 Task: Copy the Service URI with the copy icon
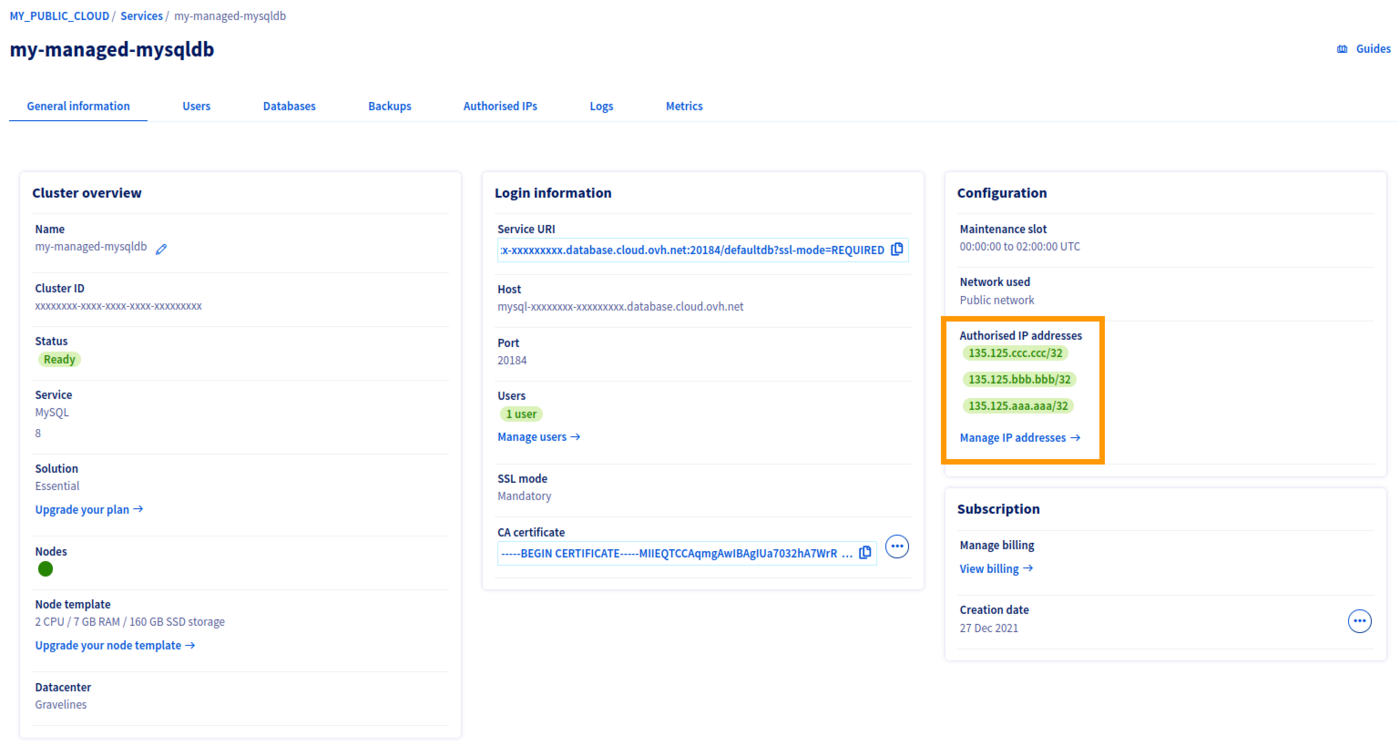click(x=896, y=249)
